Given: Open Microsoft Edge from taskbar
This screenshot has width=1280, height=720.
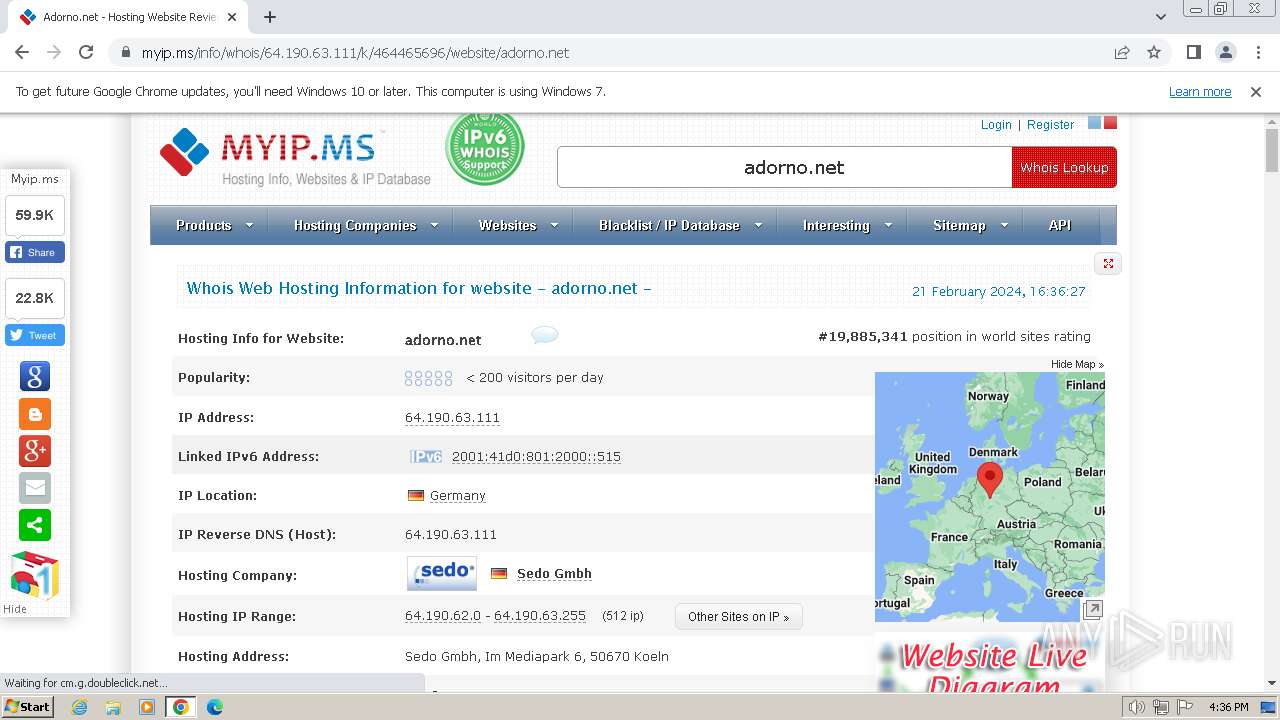Looking at the screenshot, I should 214,707.
